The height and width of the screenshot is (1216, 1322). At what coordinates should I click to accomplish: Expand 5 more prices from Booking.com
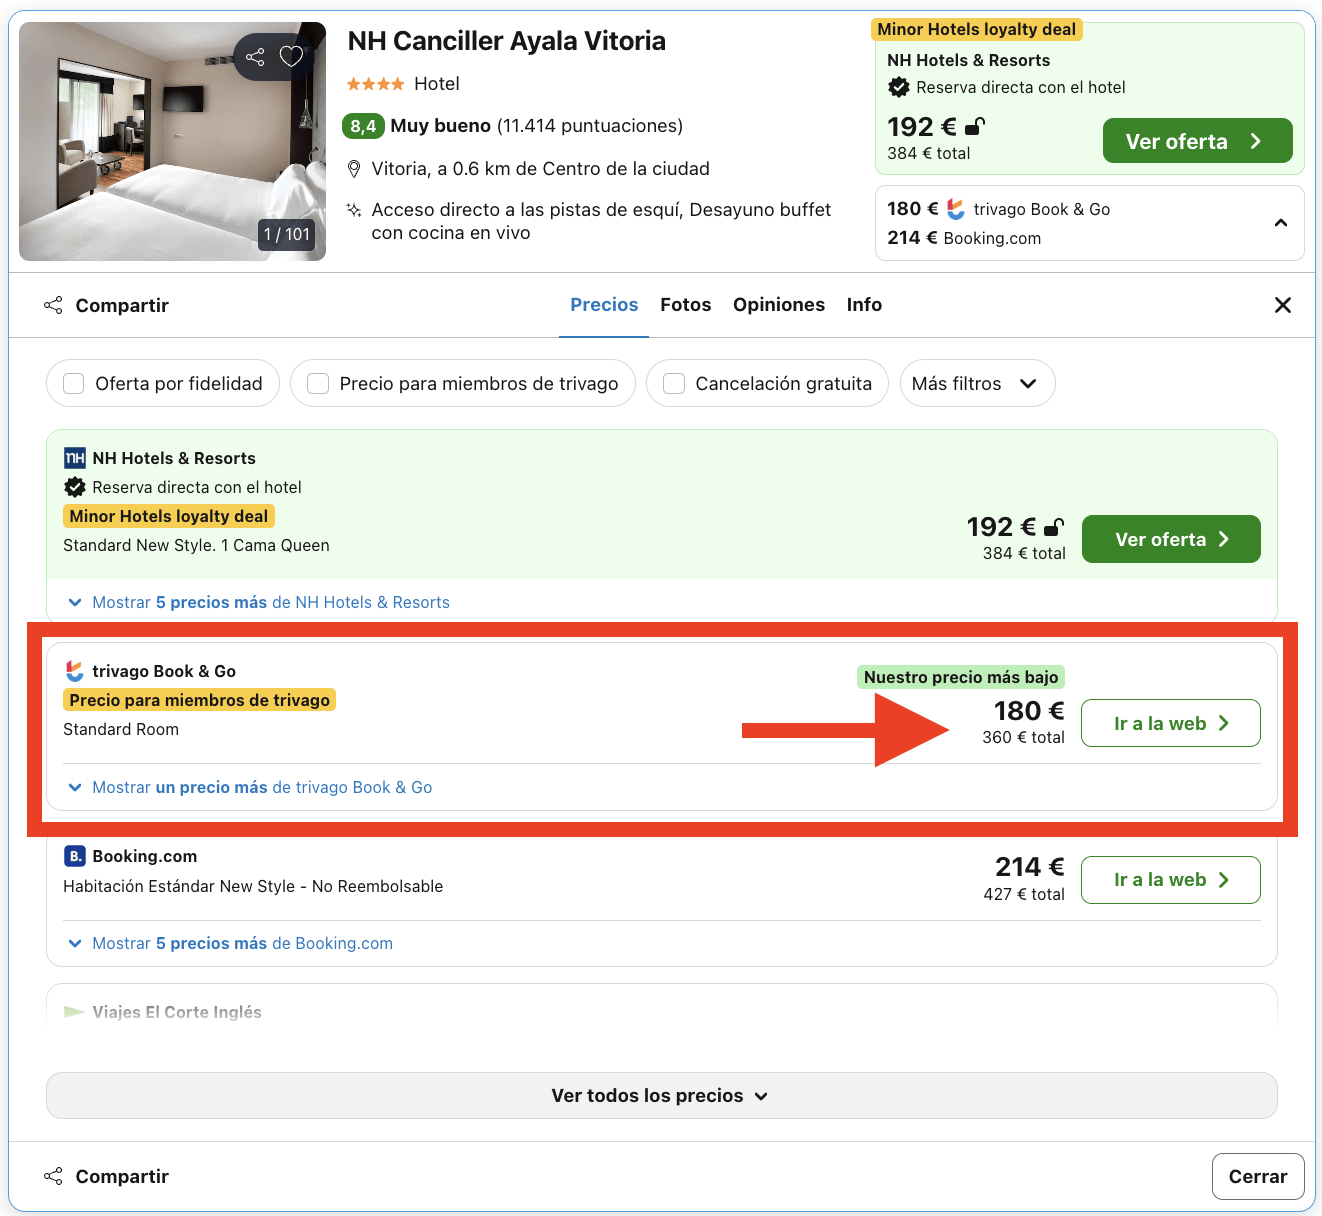tap(229, 943)
